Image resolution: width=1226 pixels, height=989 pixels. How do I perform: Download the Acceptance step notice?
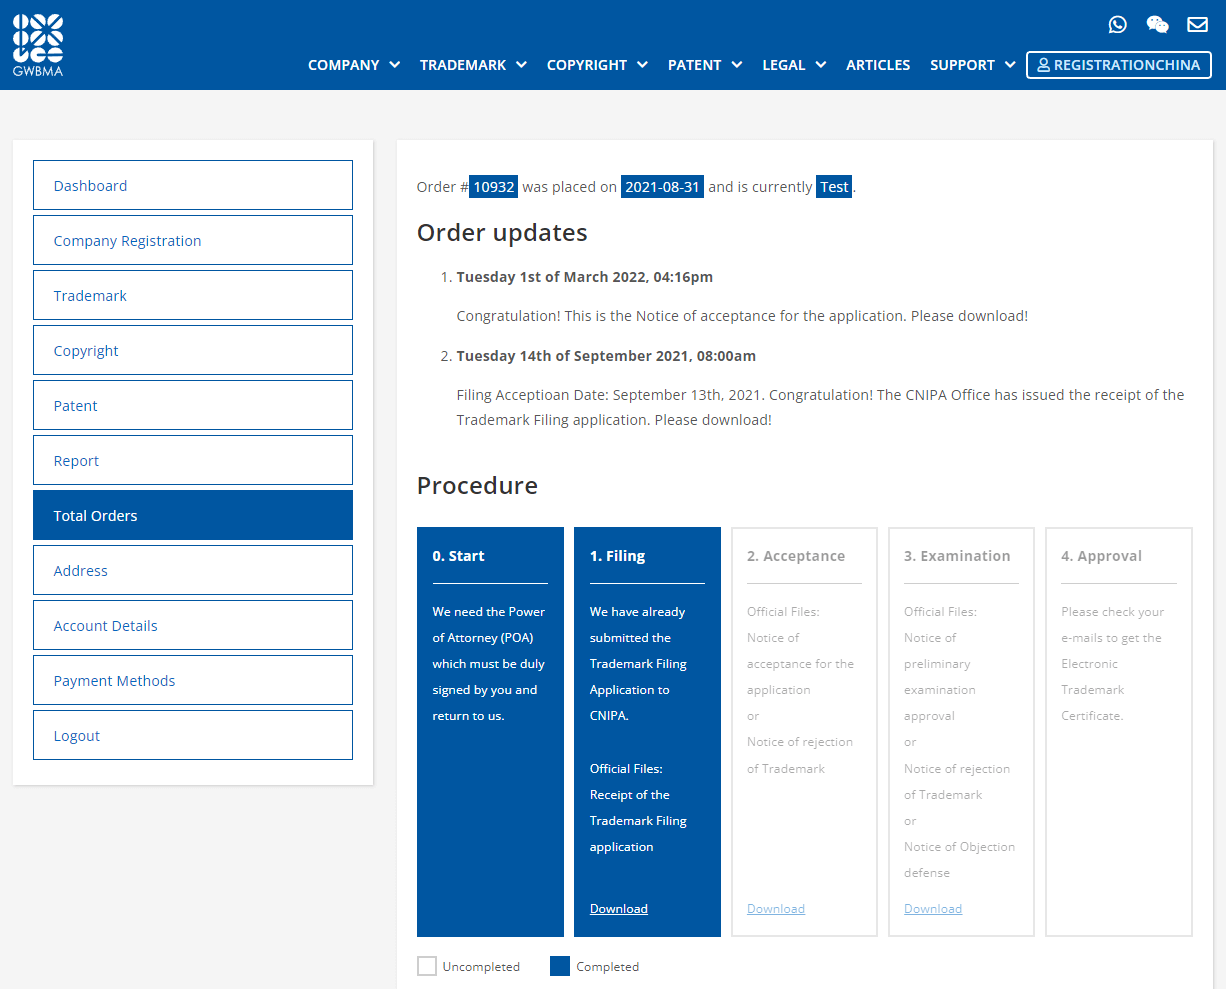click(776, 909)
